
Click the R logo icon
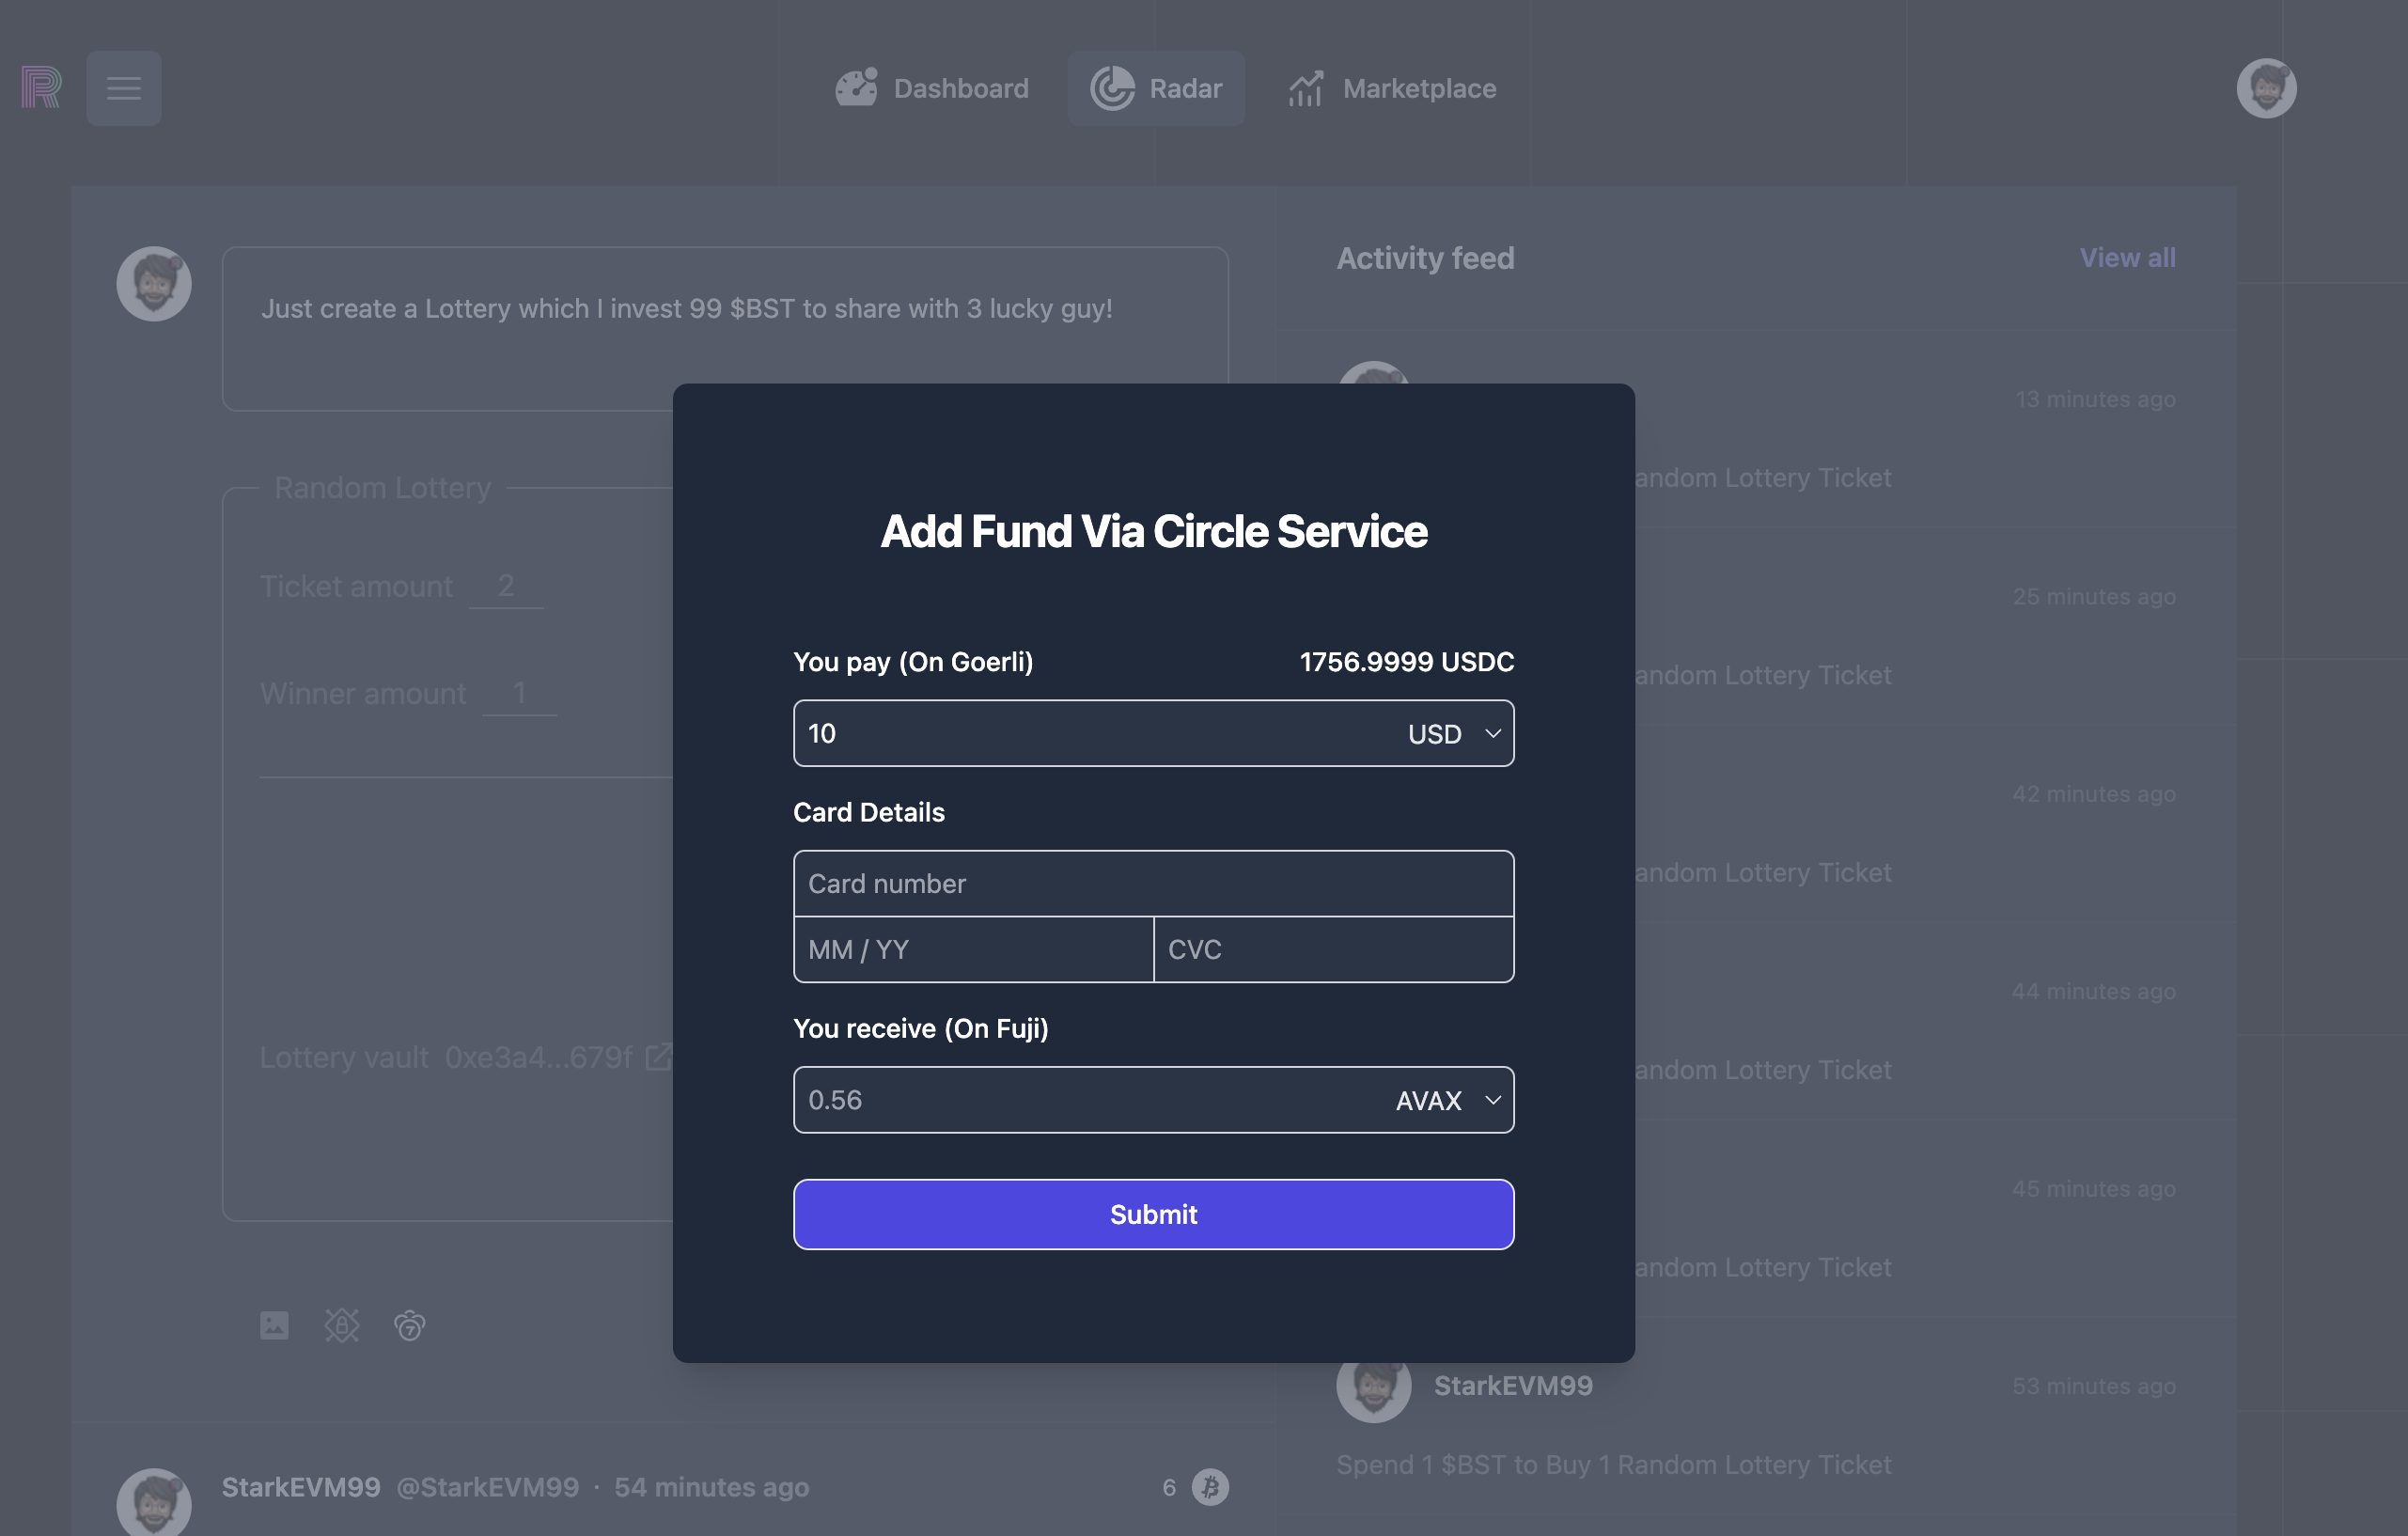[41, 88]
